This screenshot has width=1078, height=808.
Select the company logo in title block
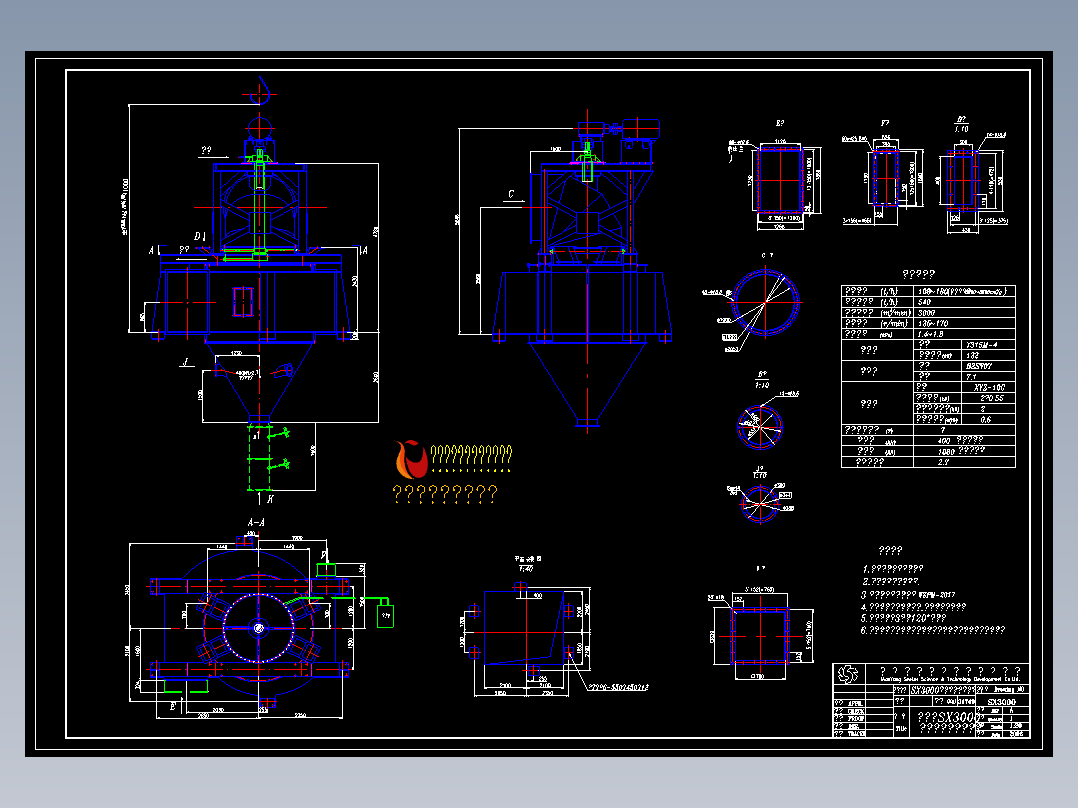(x=848, y=675)
